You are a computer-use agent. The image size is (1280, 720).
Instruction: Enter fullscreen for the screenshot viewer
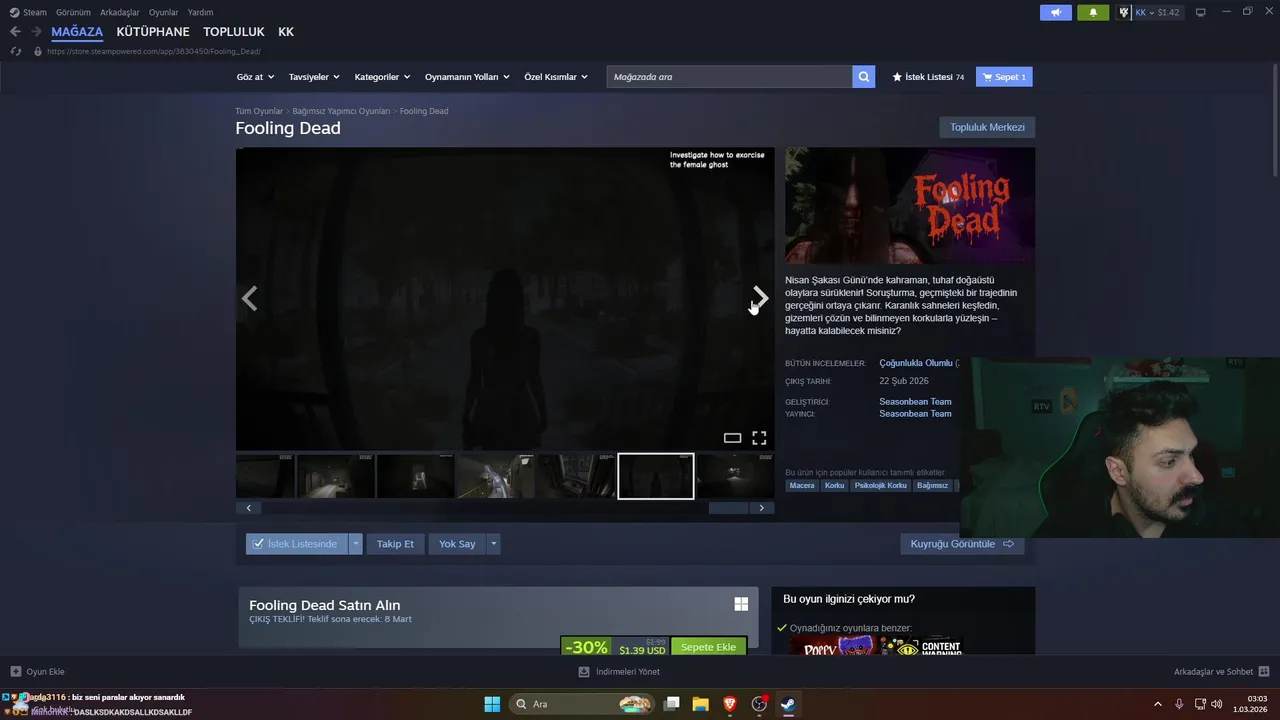pyautogui.click(x=759, y=438)
